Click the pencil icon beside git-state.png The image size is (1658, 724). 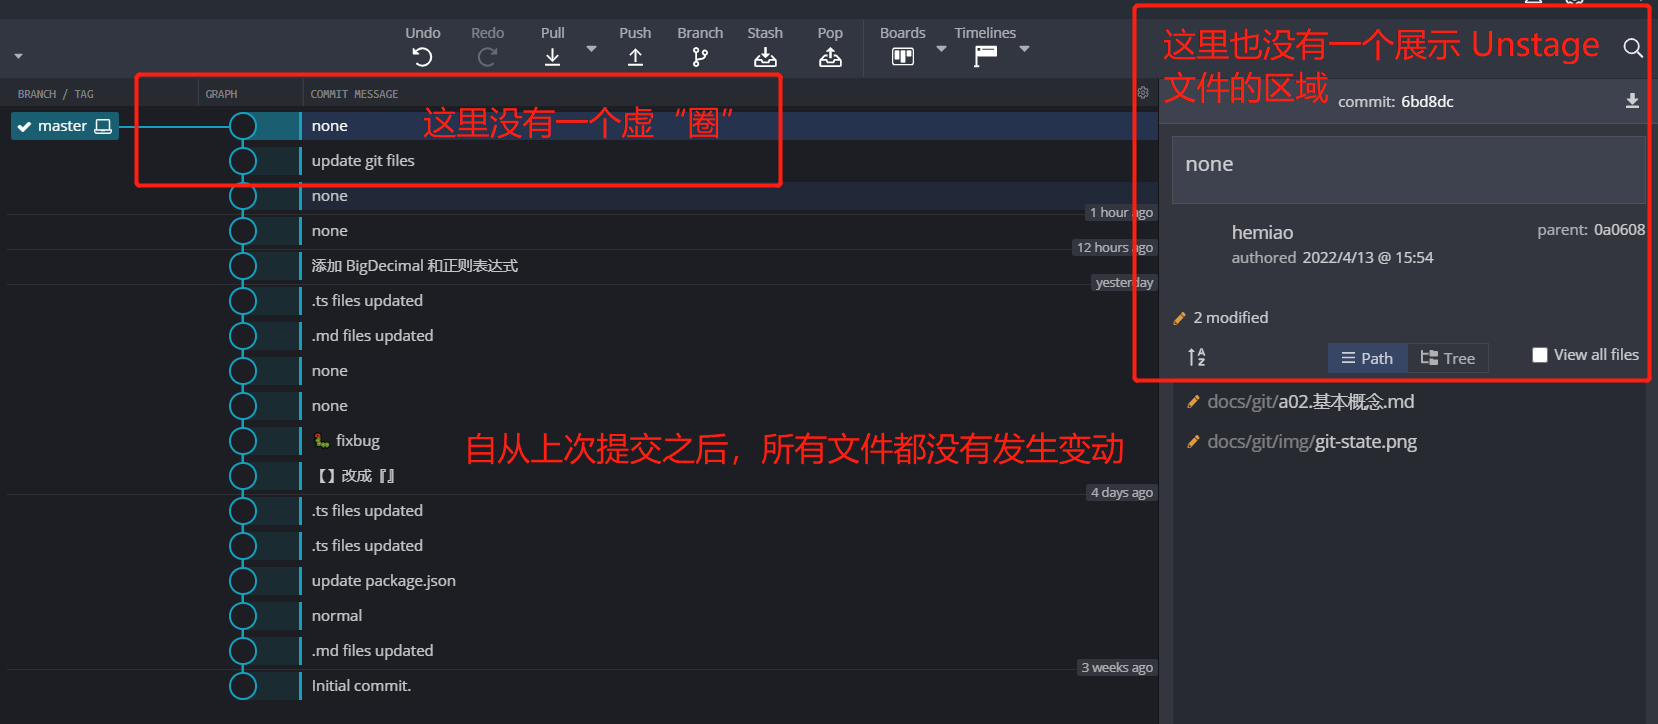[x=1192, y=442]
